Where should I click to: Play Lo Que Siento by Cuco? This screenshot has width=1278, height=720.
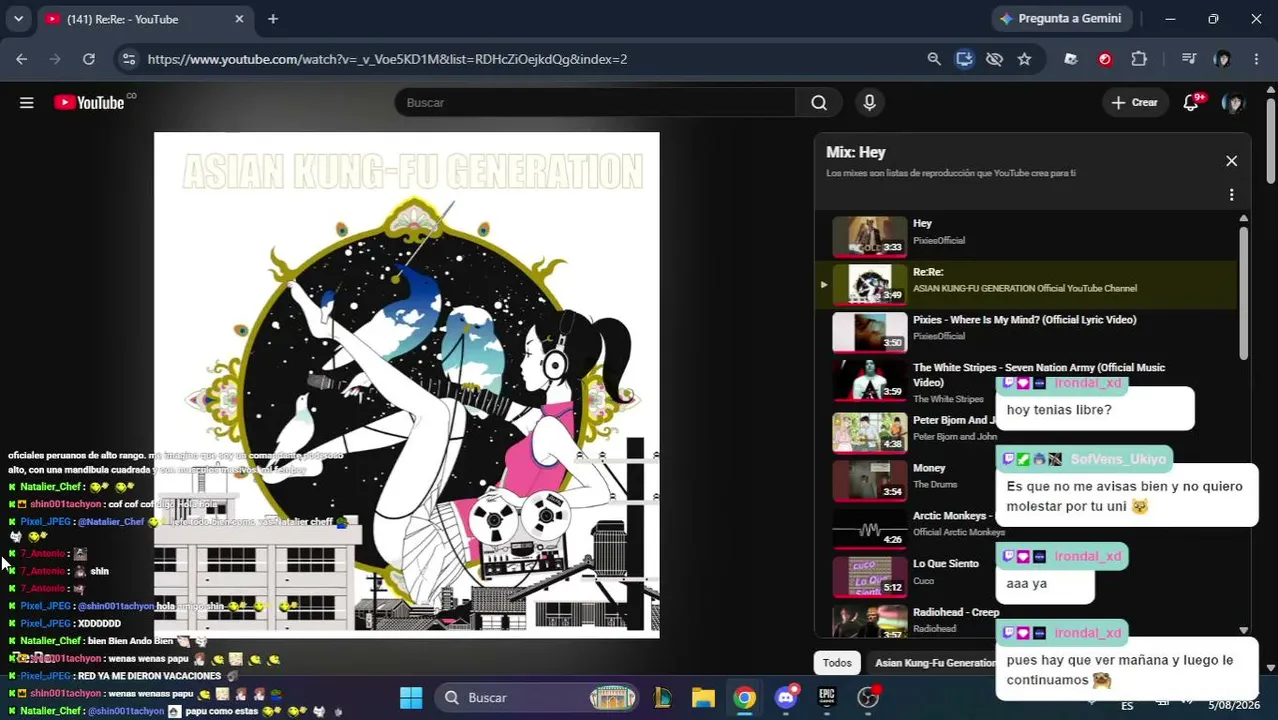click(870, 576)
